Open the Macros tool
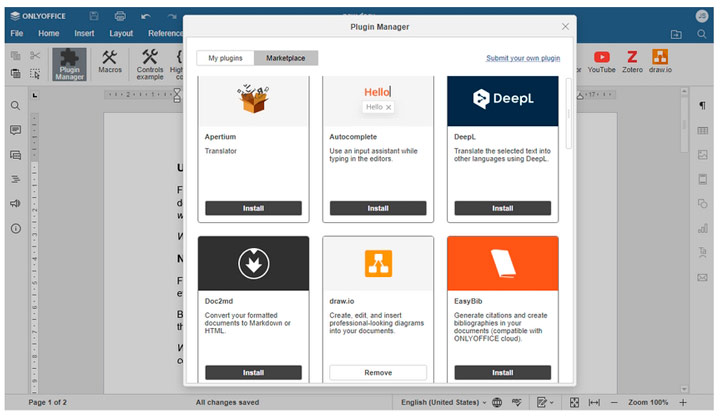This screenshot has height=416, width=720. pos(110,62)
